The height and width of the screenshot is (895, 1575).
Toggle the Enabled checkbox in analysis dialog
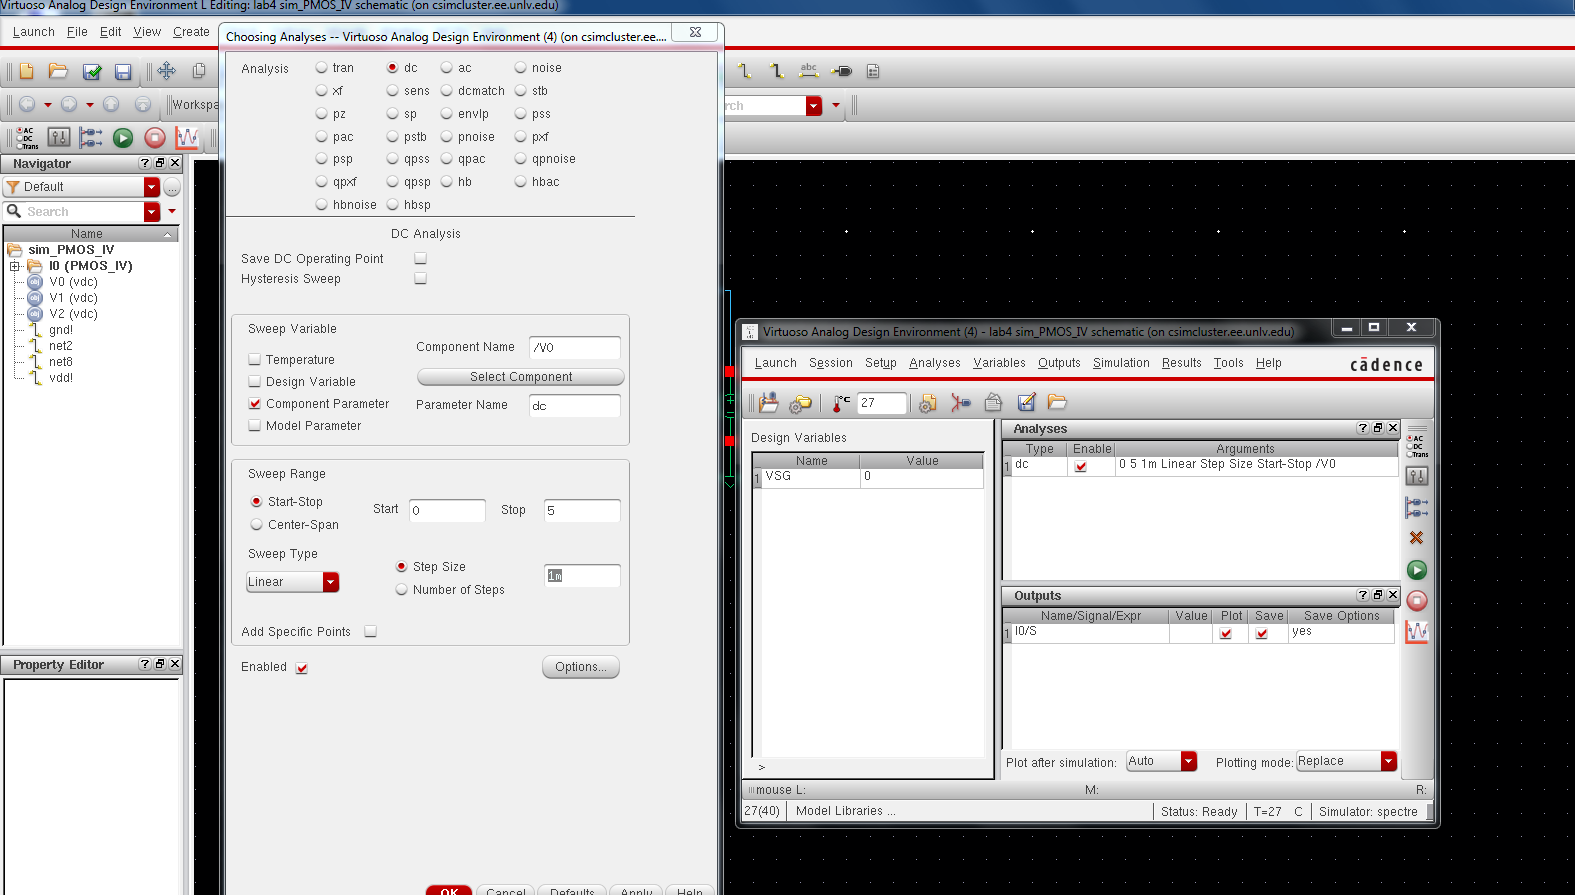tap(302, 668)
